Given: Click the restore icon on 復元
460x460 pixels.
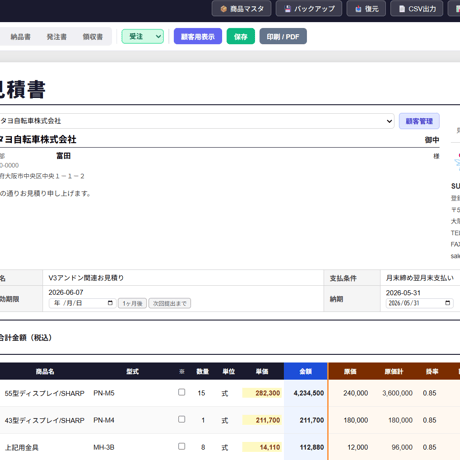Looking at the screenshot, I should 358,9.
